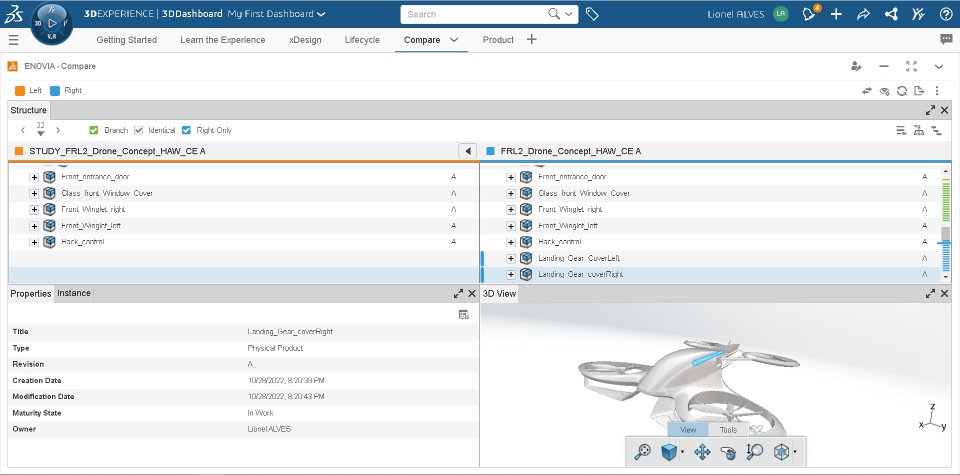The image size is (960, 475).
Task: Toggle the Branch checkbox
Action: click(x=94, y=130)
